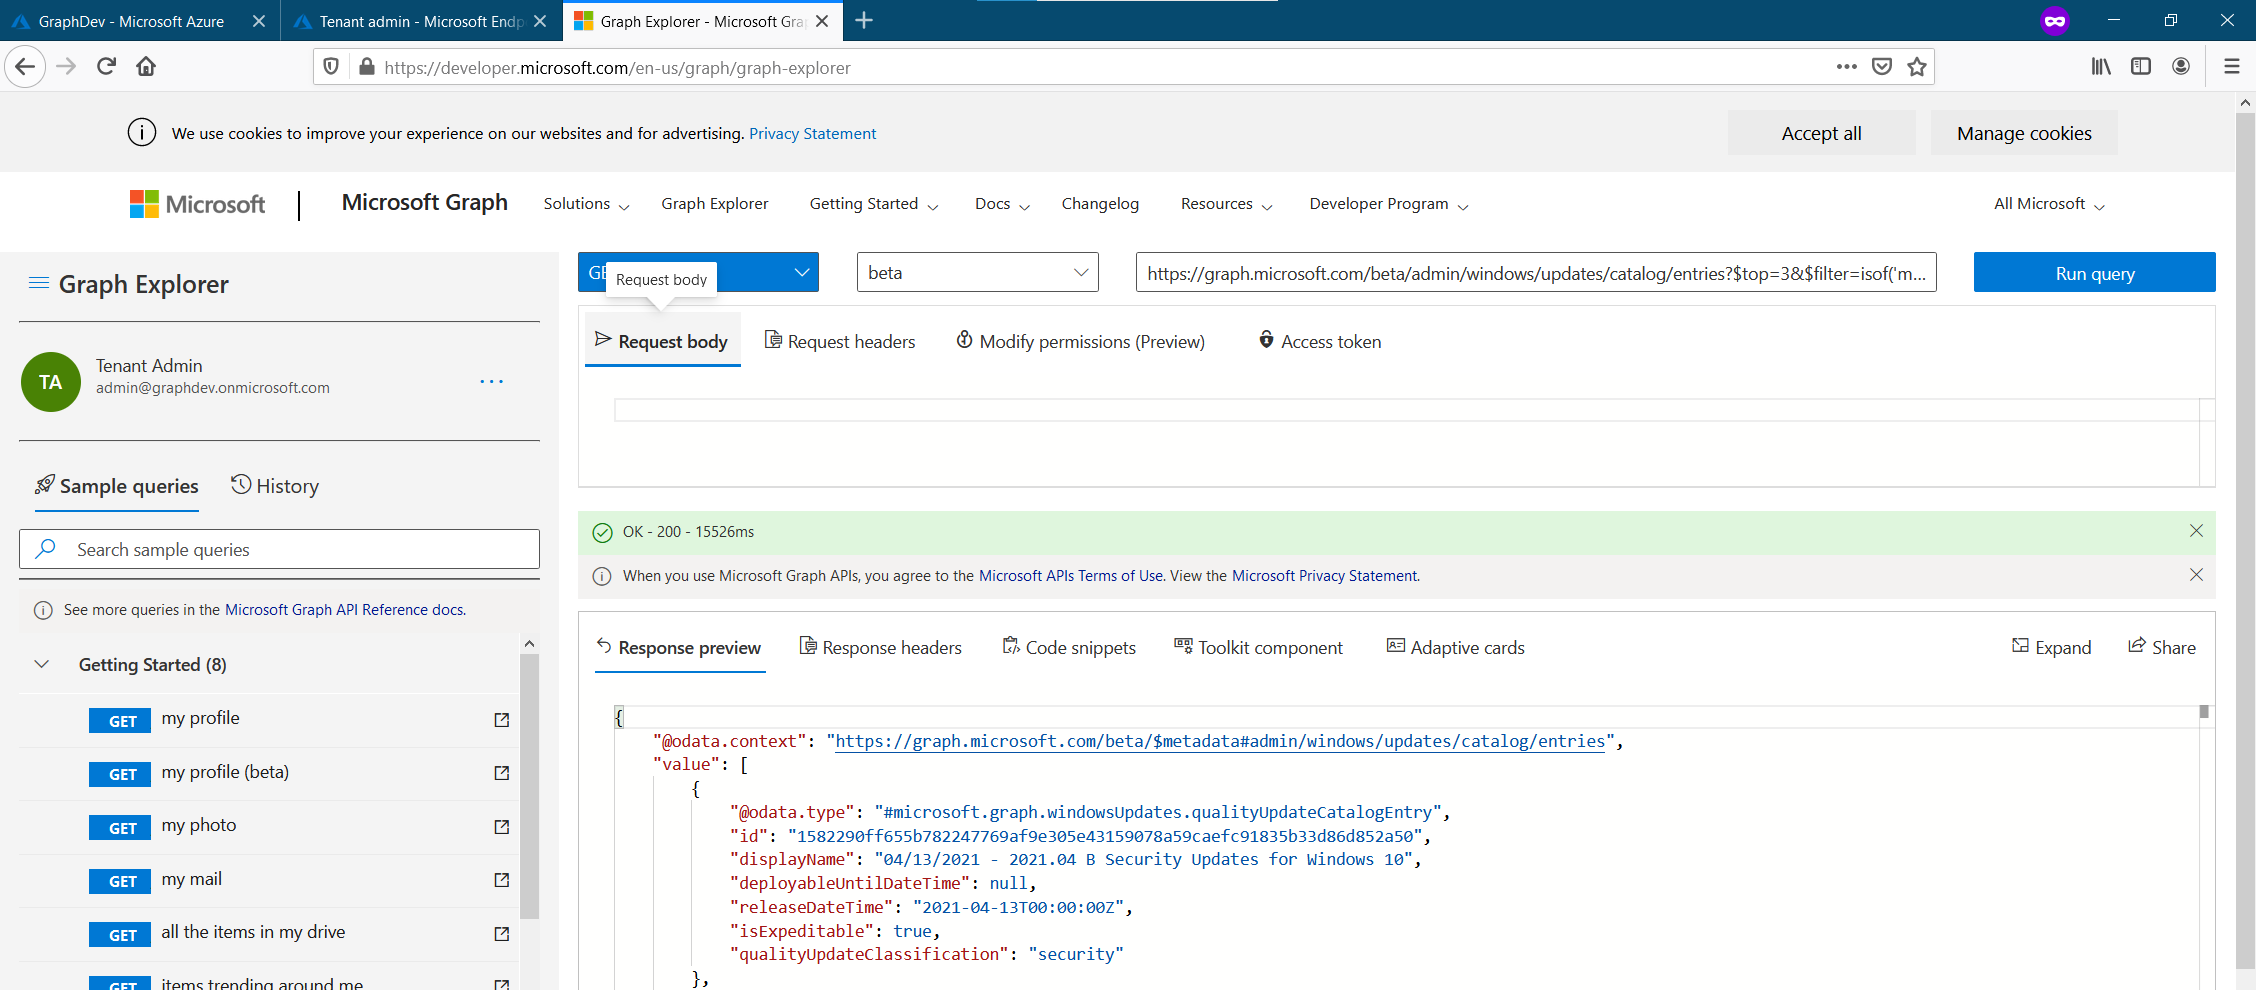2256x990 pixels.
Task: Select the Toolkit component icon
Action: [x=1183, y=646]
